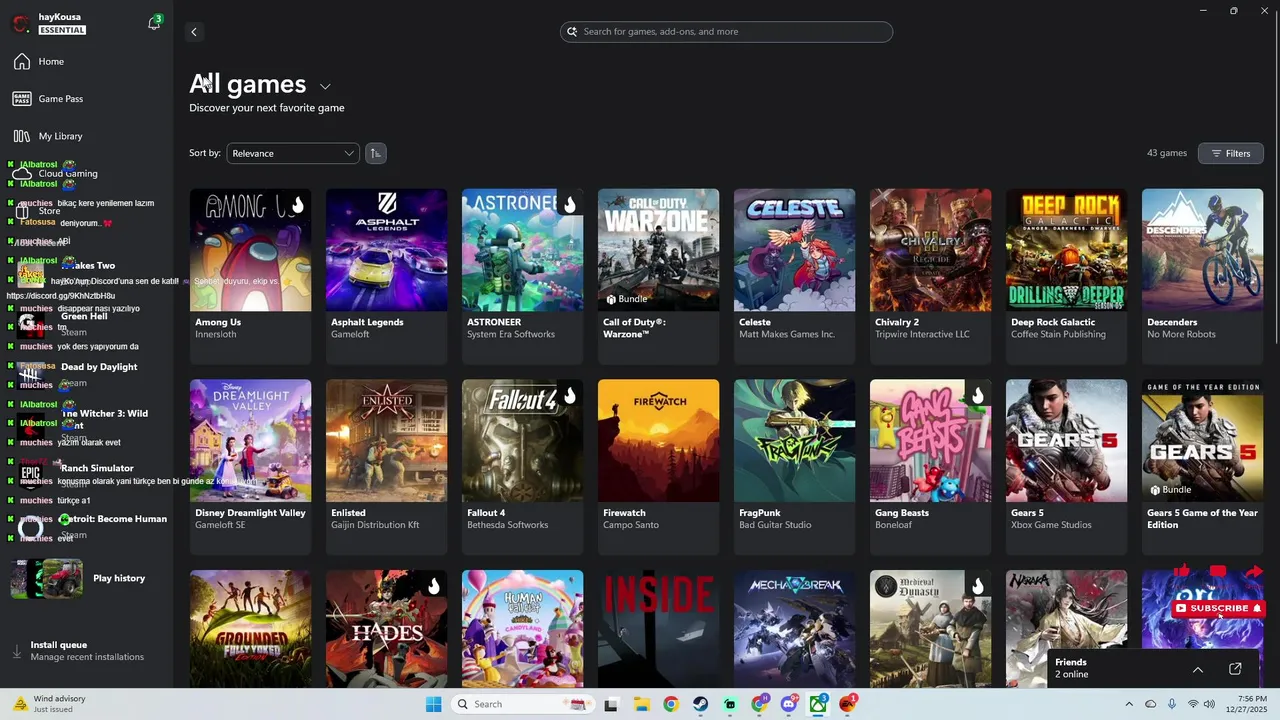
Task: Open File Explorer from taskbar
Action: pyautogui.click(x=641, y=704)
